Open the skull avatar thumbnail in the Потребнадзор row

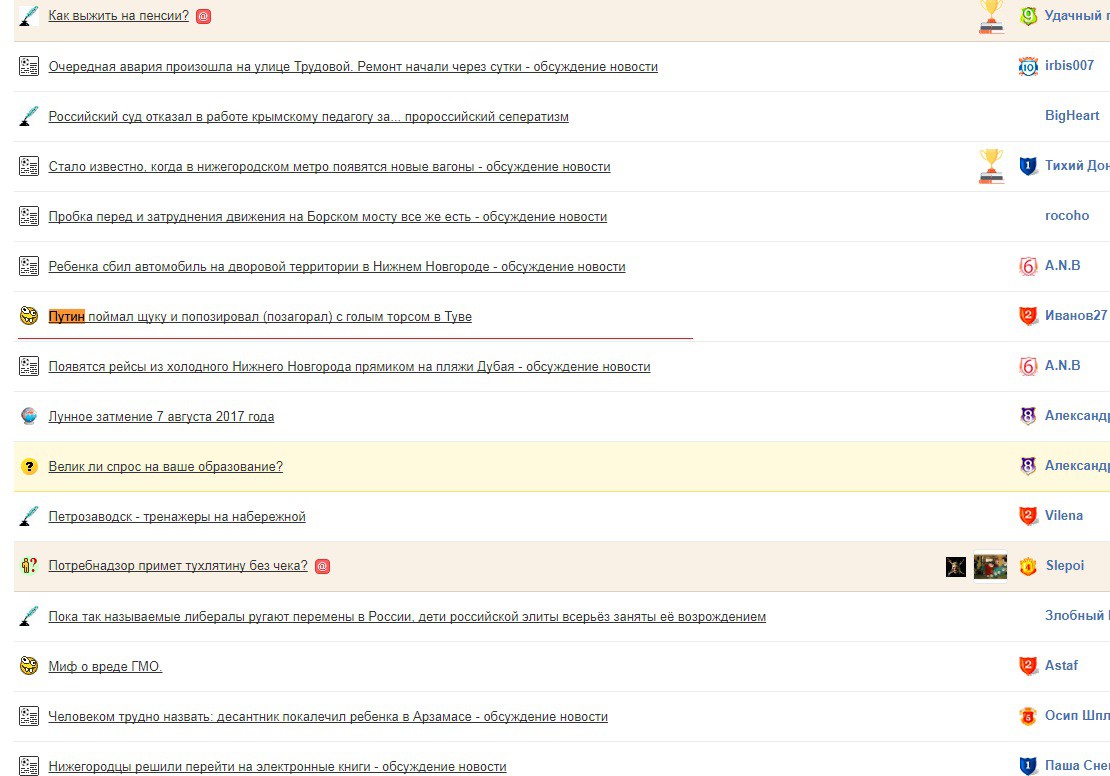tap(956, 566)
